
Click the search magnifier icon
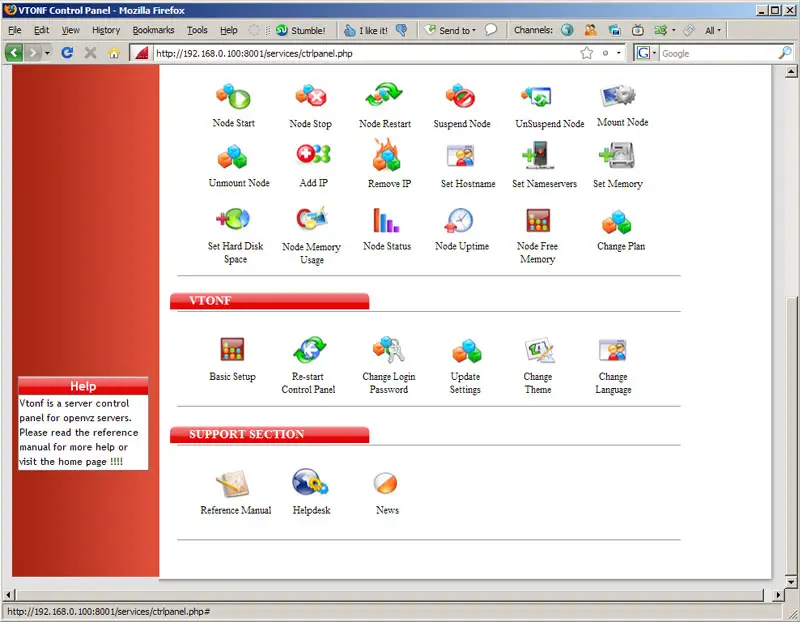[x=785, y=53]
